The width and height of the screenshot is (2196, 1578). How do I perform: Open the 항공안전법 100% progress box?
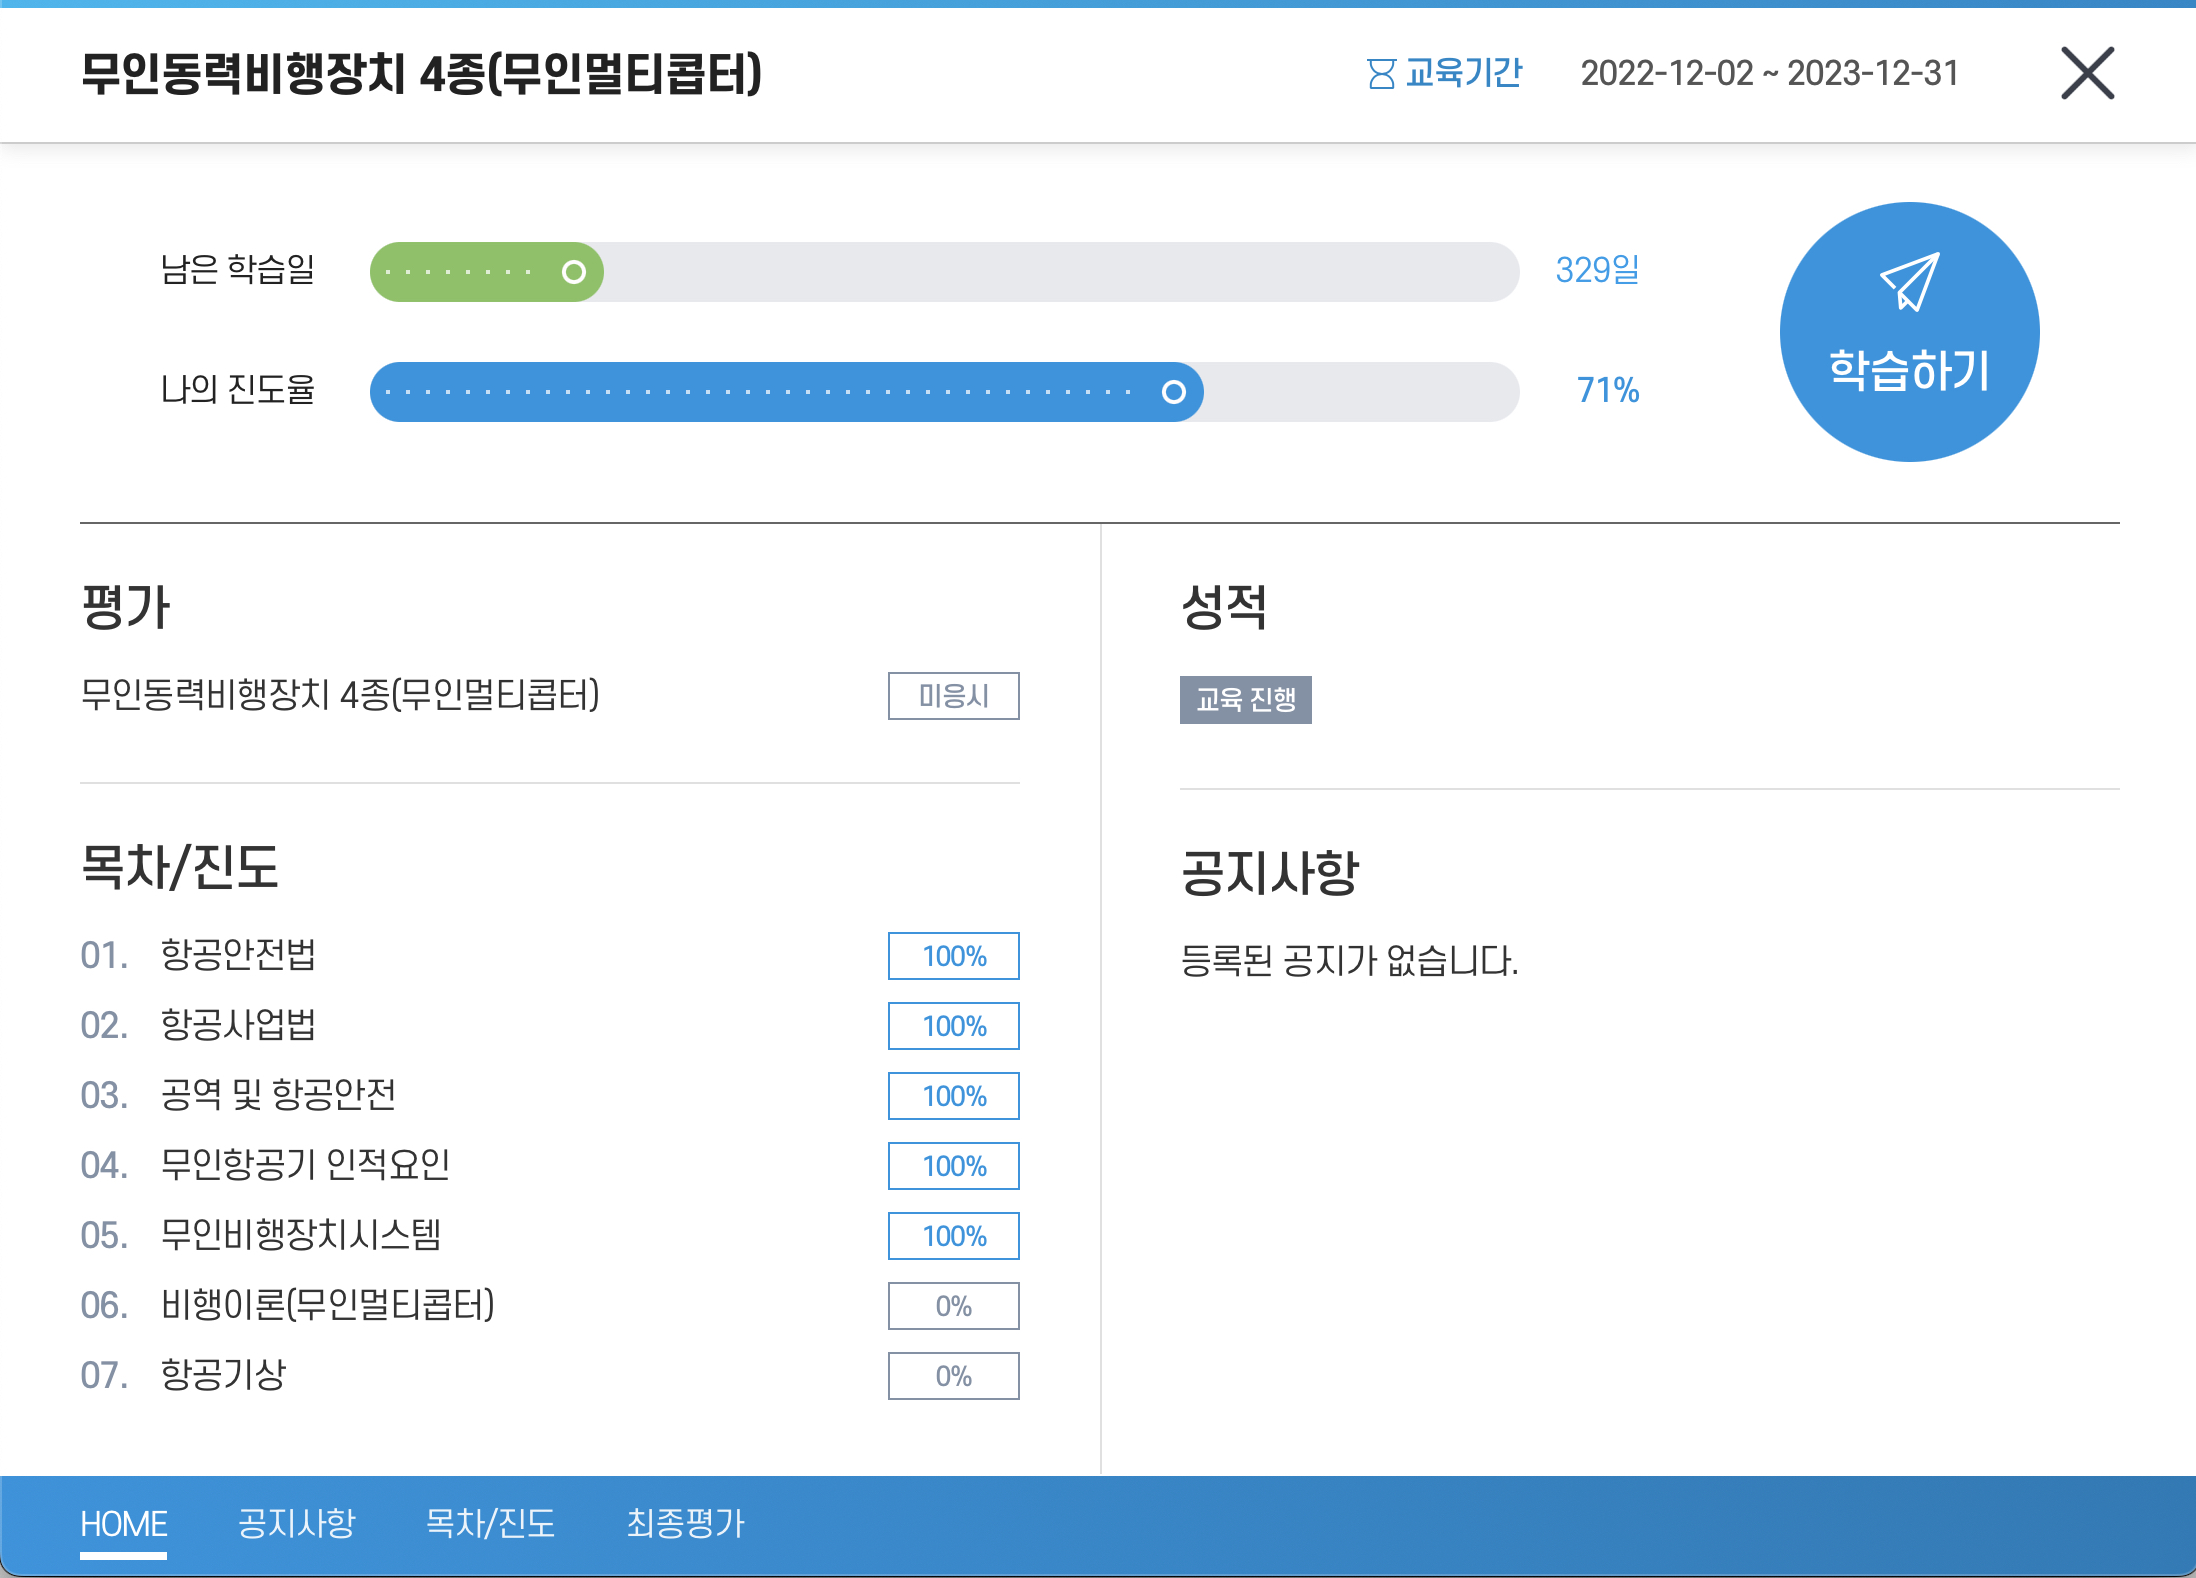(951, 955)
